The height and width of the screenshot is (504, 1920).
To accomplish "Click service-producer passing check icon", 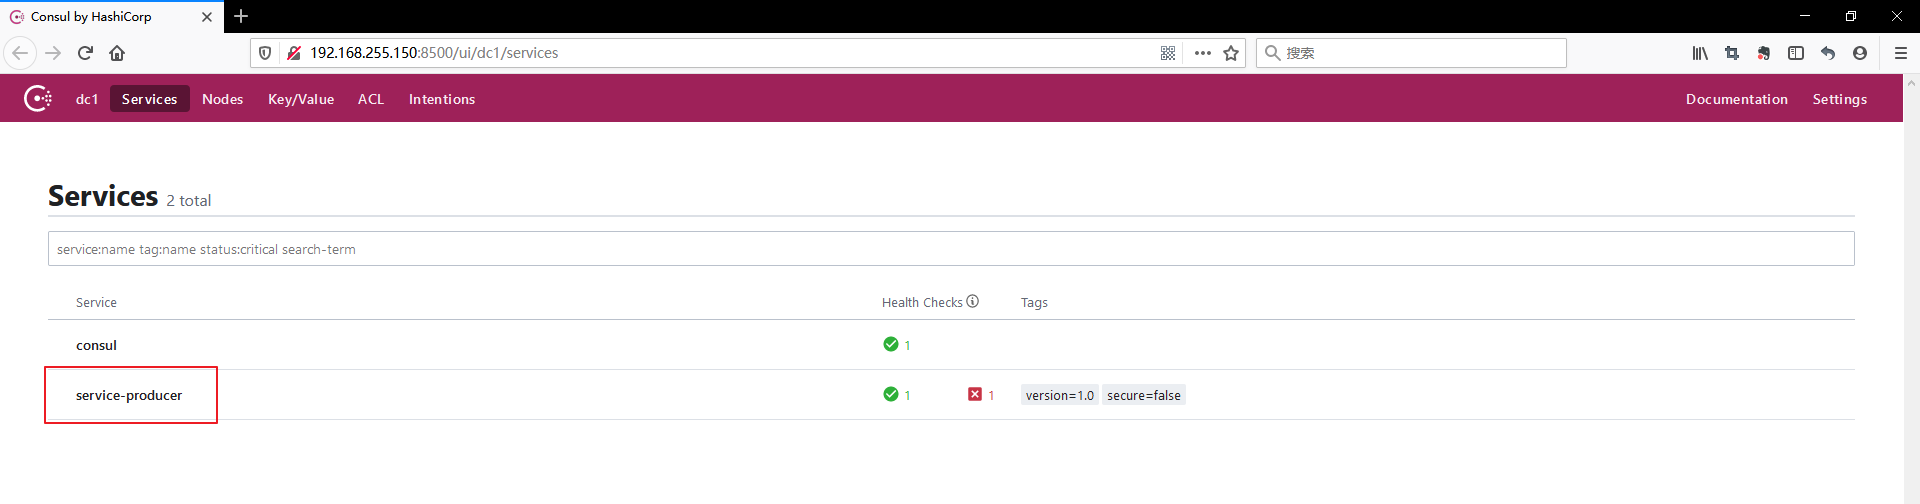I will 891,394.
